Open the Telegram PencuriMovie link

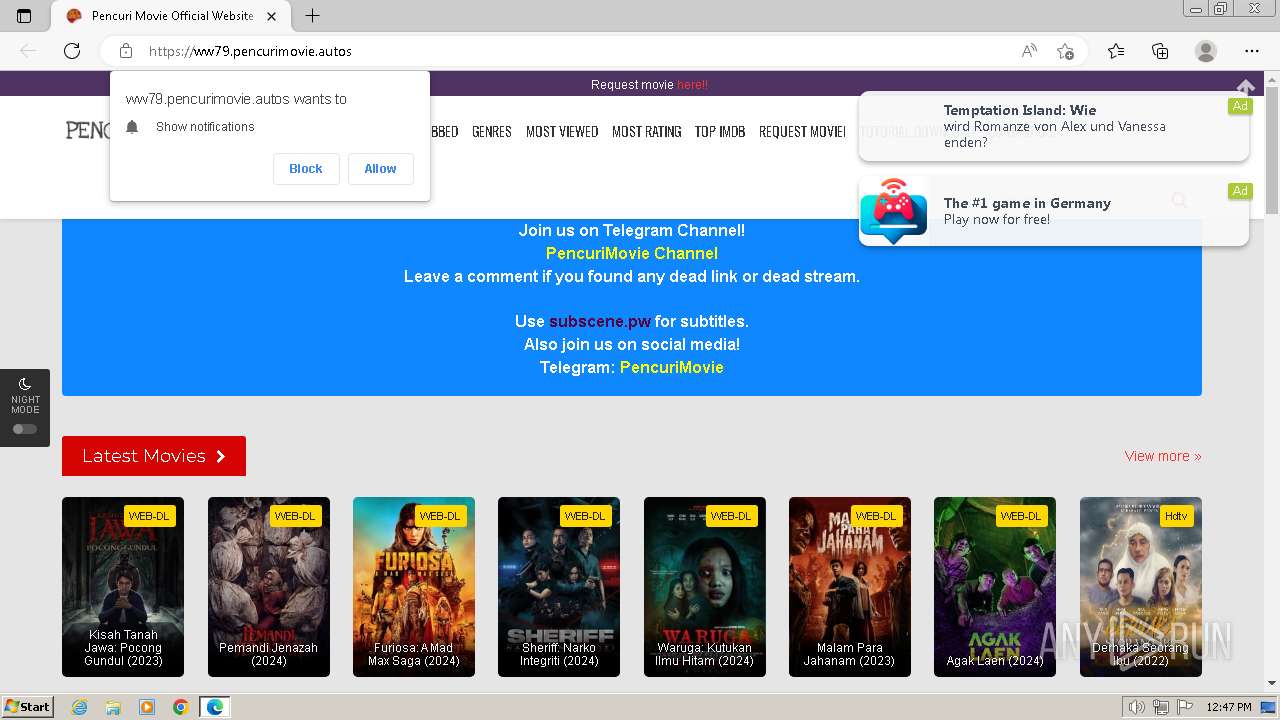pyautogui.click(x=672, y=368)
